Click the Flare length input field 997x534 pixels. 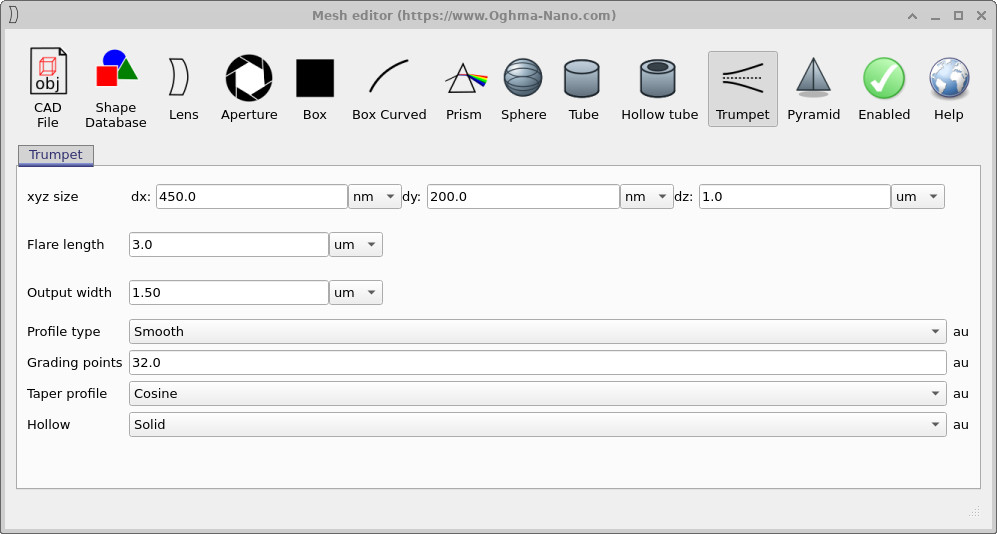point(229,245)
